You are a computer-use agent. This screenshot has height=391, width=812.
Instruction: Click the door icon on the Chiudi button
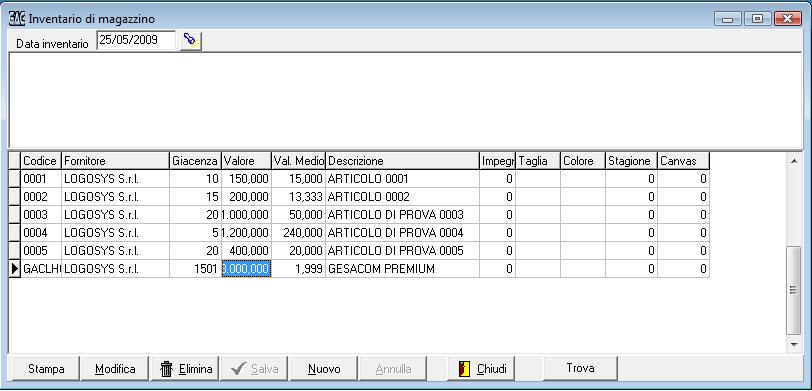click(465, 369)
